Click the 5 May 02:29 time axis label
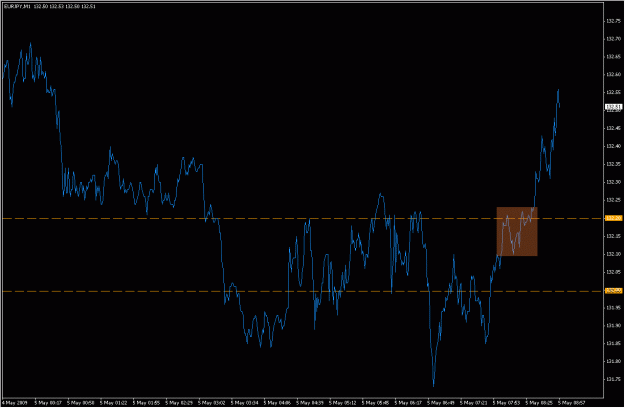The height and width of the screenshot is (408, 625). coord(179,403)
